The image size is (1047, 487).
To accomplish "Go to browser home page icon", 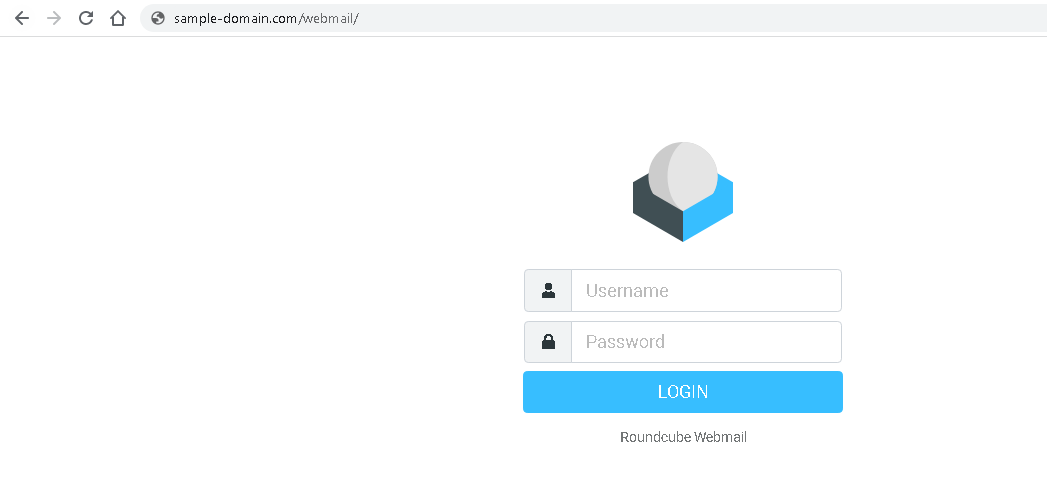I will (x=118, y=18).
